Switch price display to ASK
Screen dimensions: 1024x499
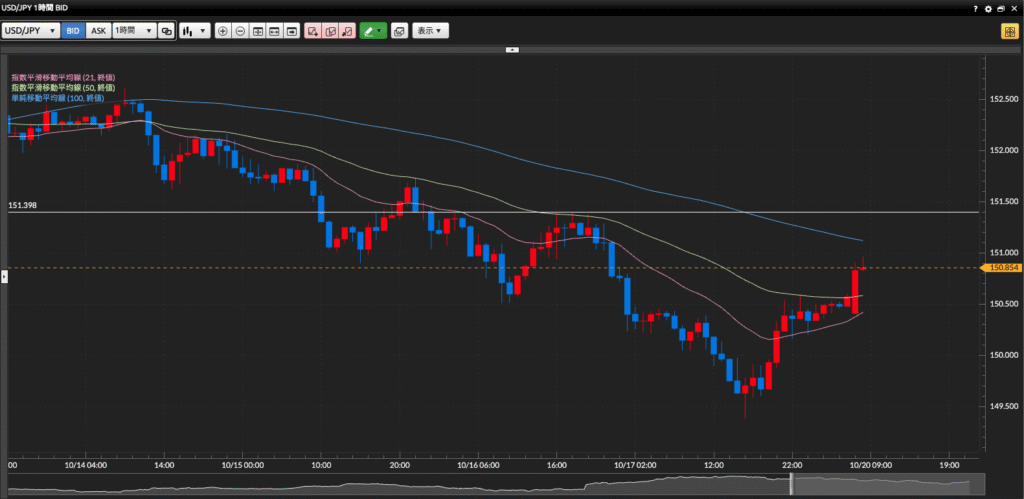pyautogui.click(x=98, y=31)
